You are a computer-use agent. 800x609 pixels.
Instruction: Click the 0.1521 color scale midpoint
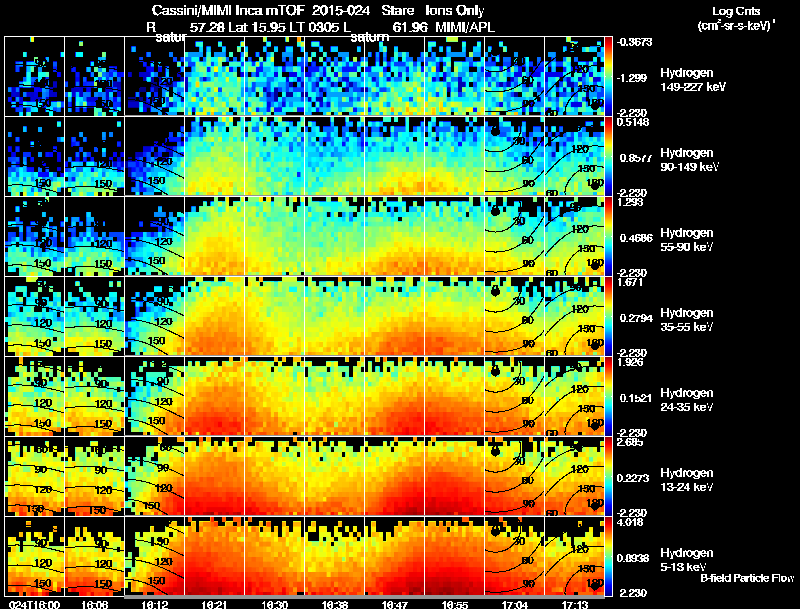pos(636,398)
